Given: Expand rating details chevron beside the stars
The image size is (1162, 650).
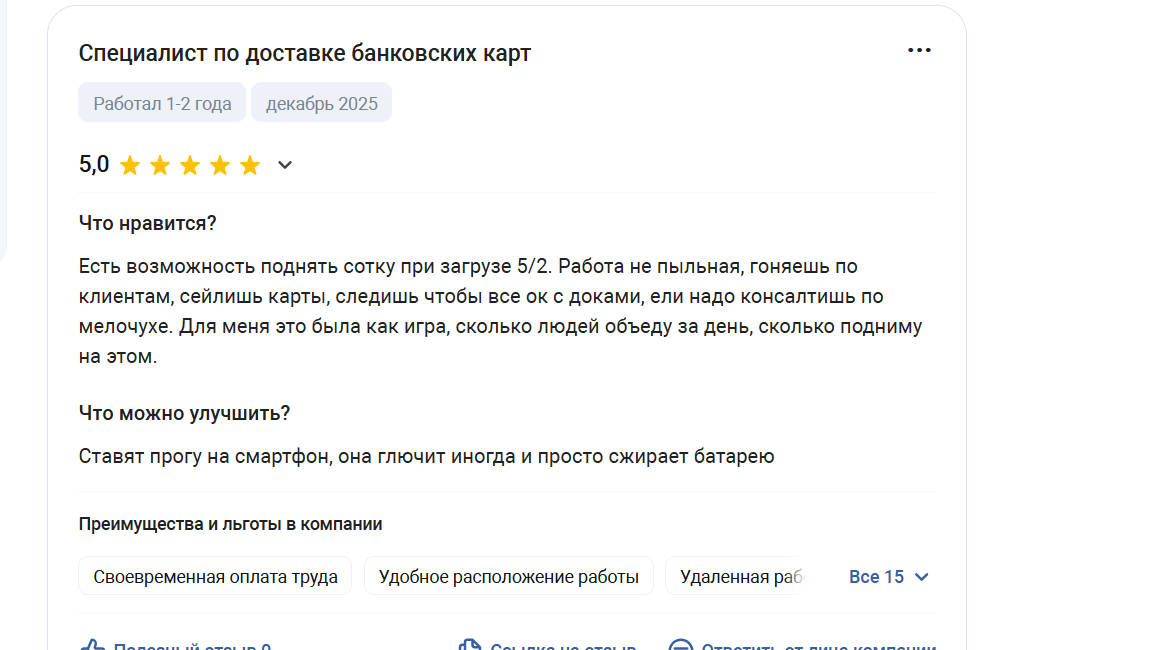Looking at the screenshot, I should (x=285, y=166).
